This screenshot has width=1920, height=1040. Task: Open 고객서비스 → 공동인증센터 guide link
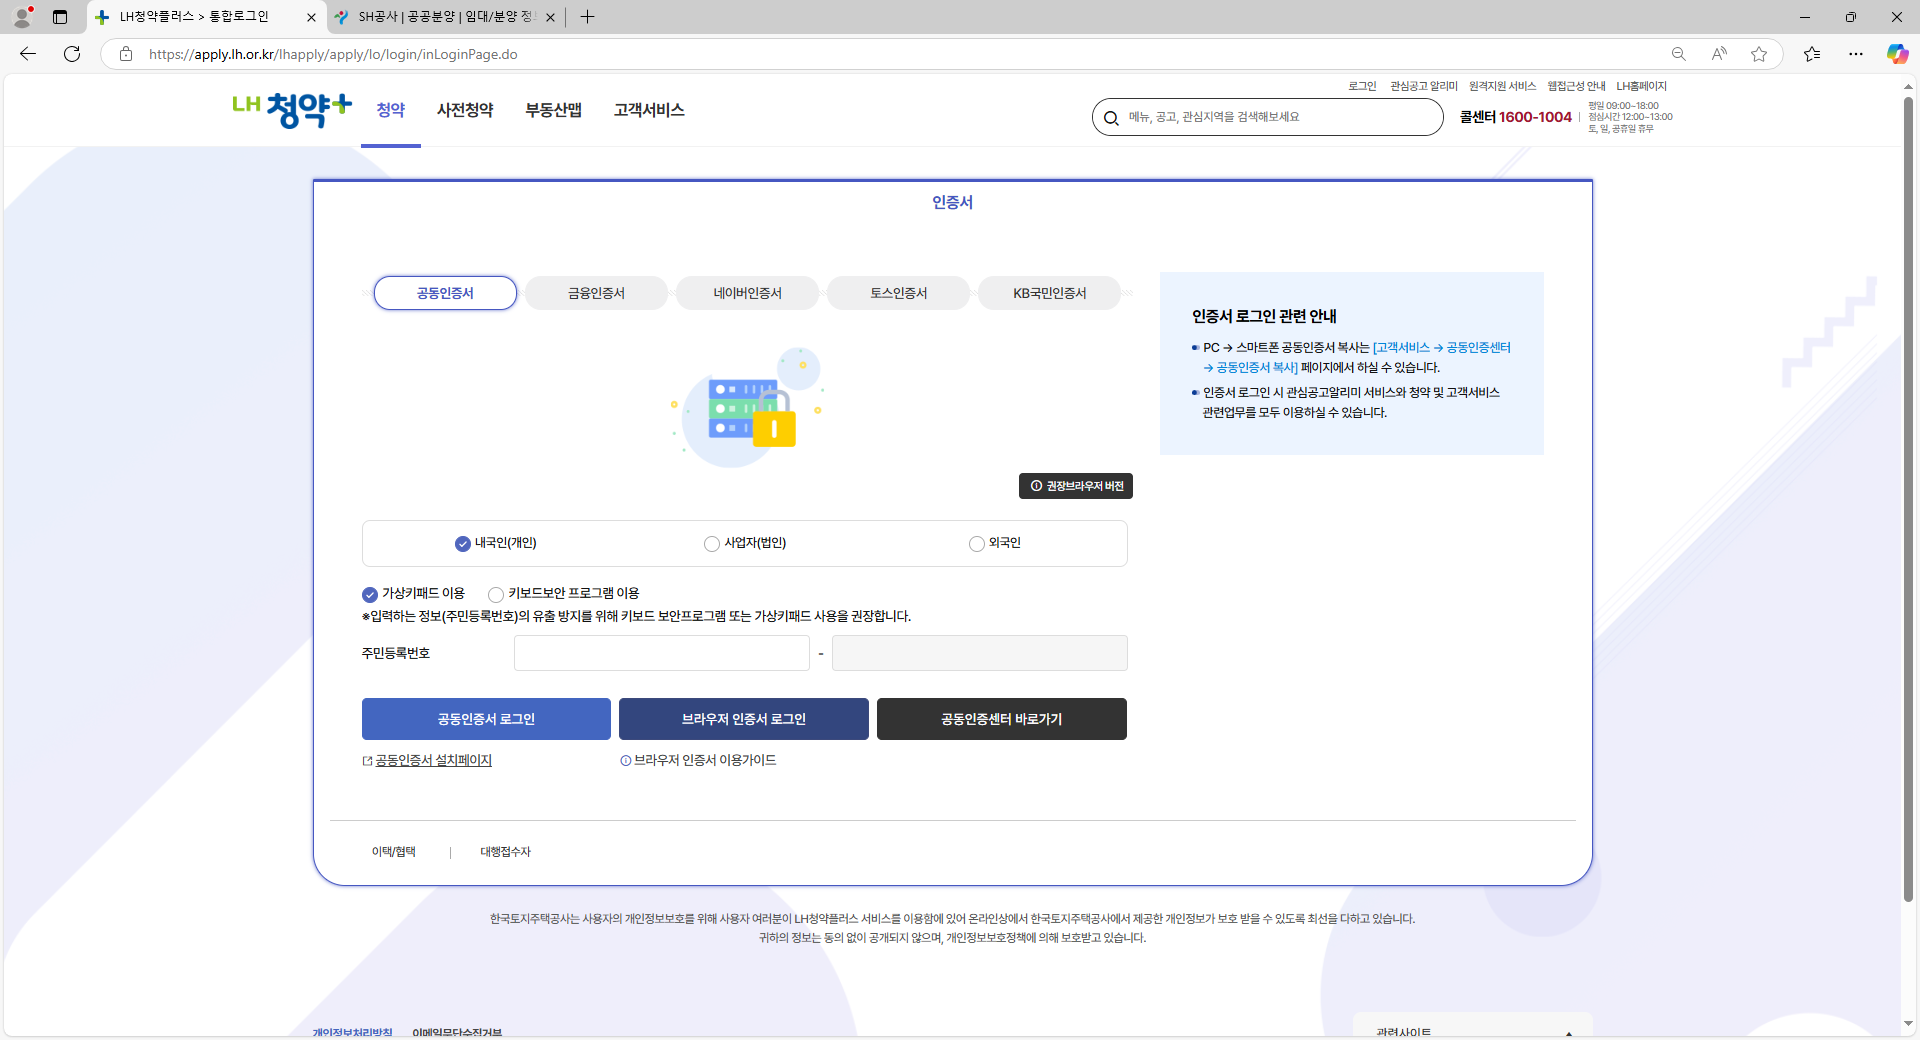coord(1441,348)
